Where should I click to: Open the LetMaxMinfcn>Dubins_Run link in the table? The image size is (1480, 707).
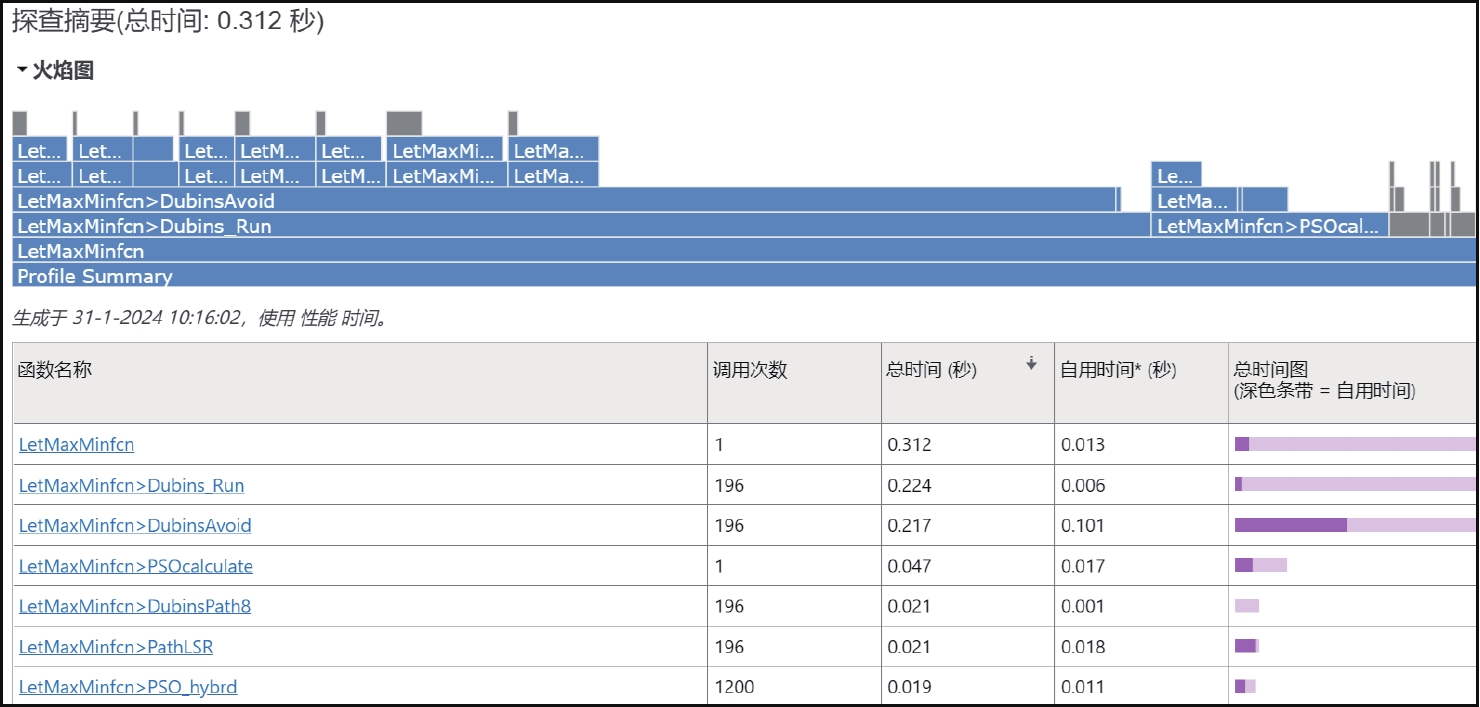(x=131, y=486)
